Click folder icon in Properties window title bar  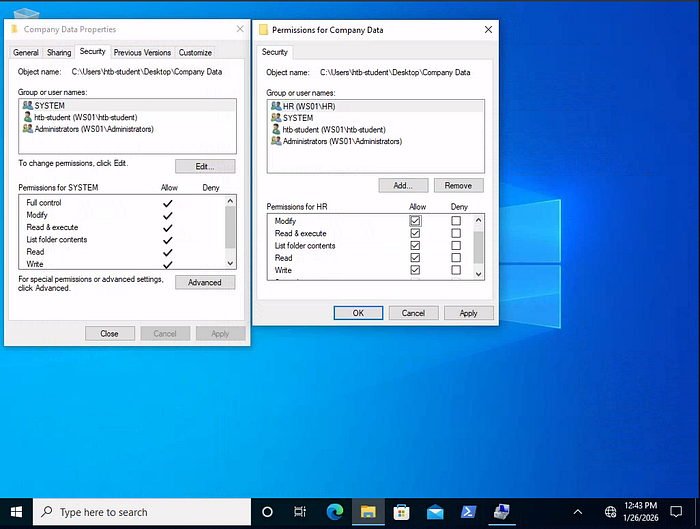pos(14,29)
